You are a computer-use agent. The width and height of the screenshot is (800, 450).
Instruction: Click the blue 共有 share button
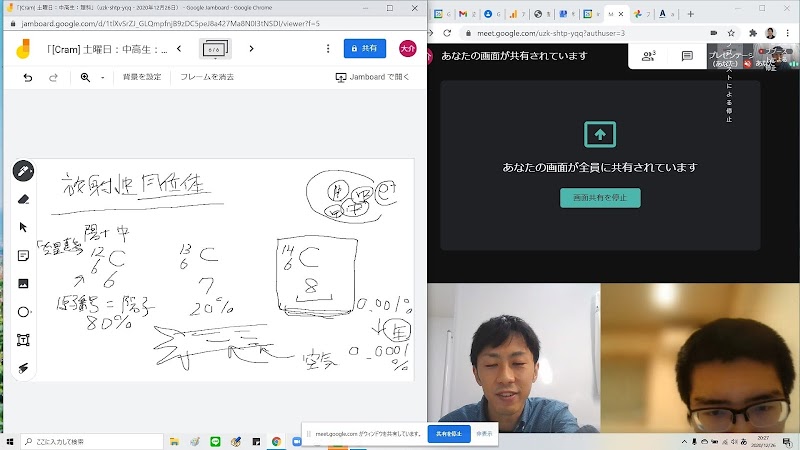365,48
